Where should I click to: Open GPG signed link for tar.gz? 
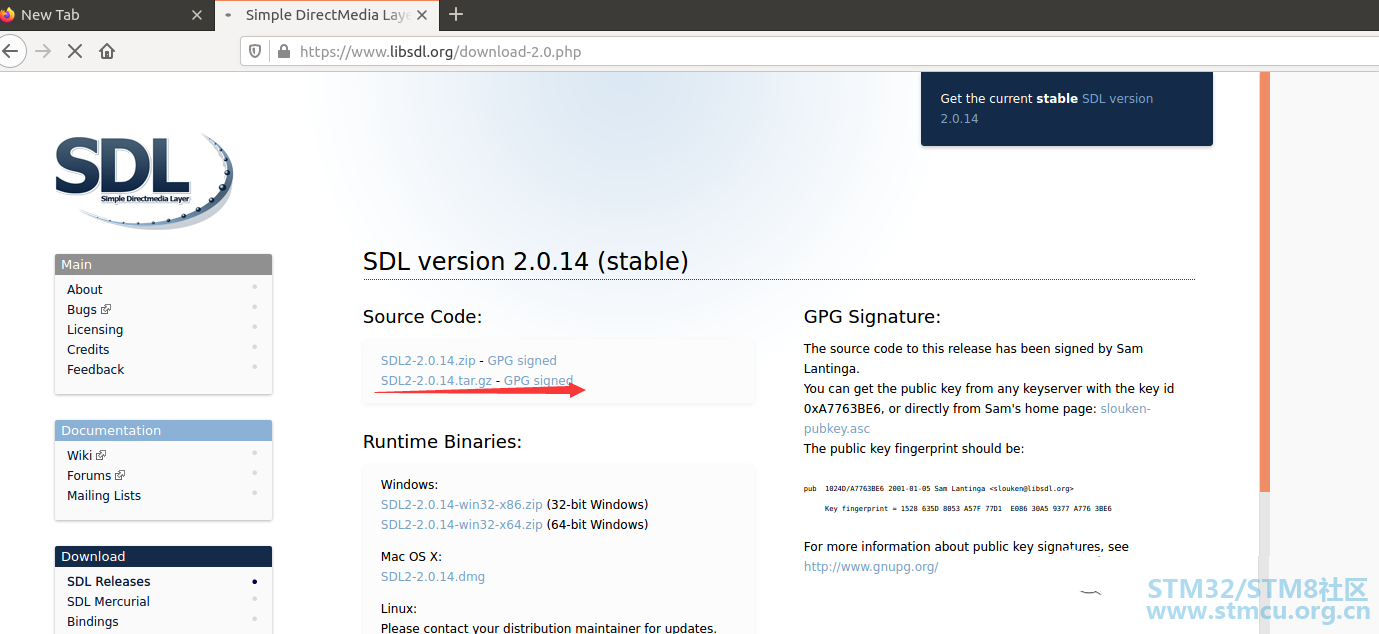pyautogui.click(x=538, y=380)
